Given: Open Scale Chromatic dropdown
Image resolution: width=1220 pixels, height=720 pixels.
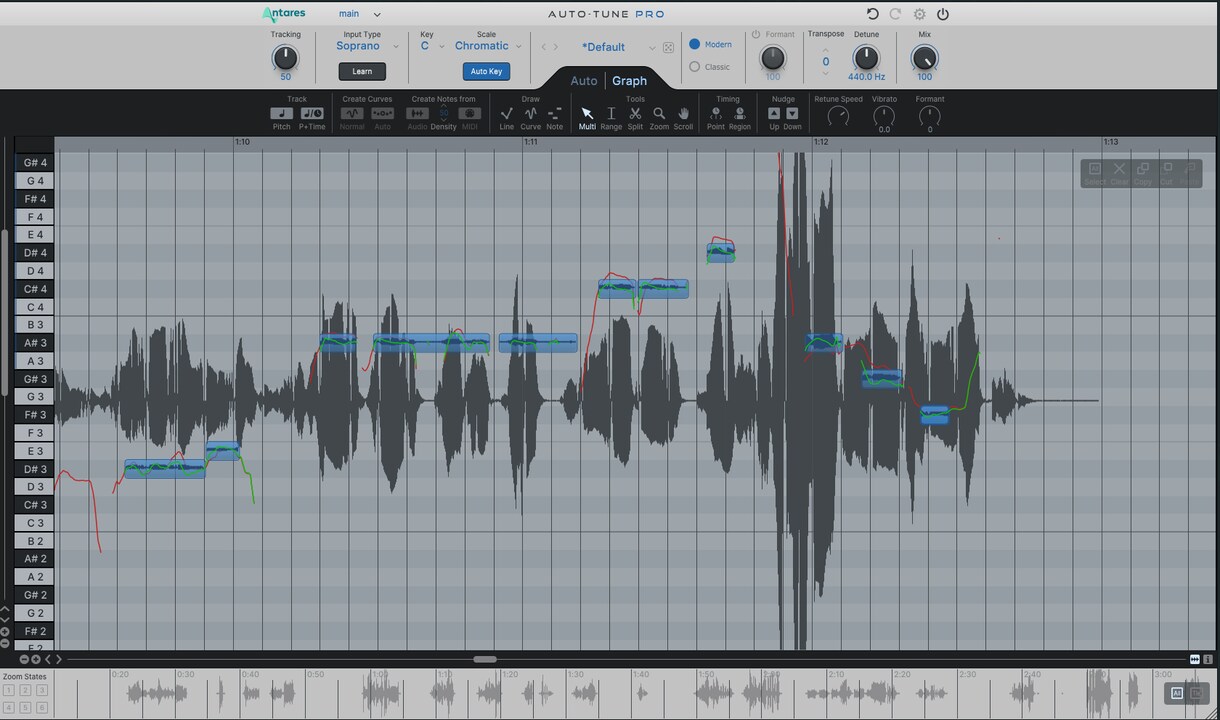Looking at the screenshot, I should 488,46.
